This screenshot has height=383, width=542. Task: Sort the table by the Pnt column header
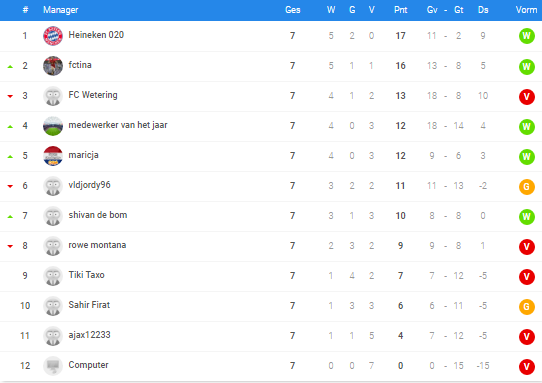(400, 10)
